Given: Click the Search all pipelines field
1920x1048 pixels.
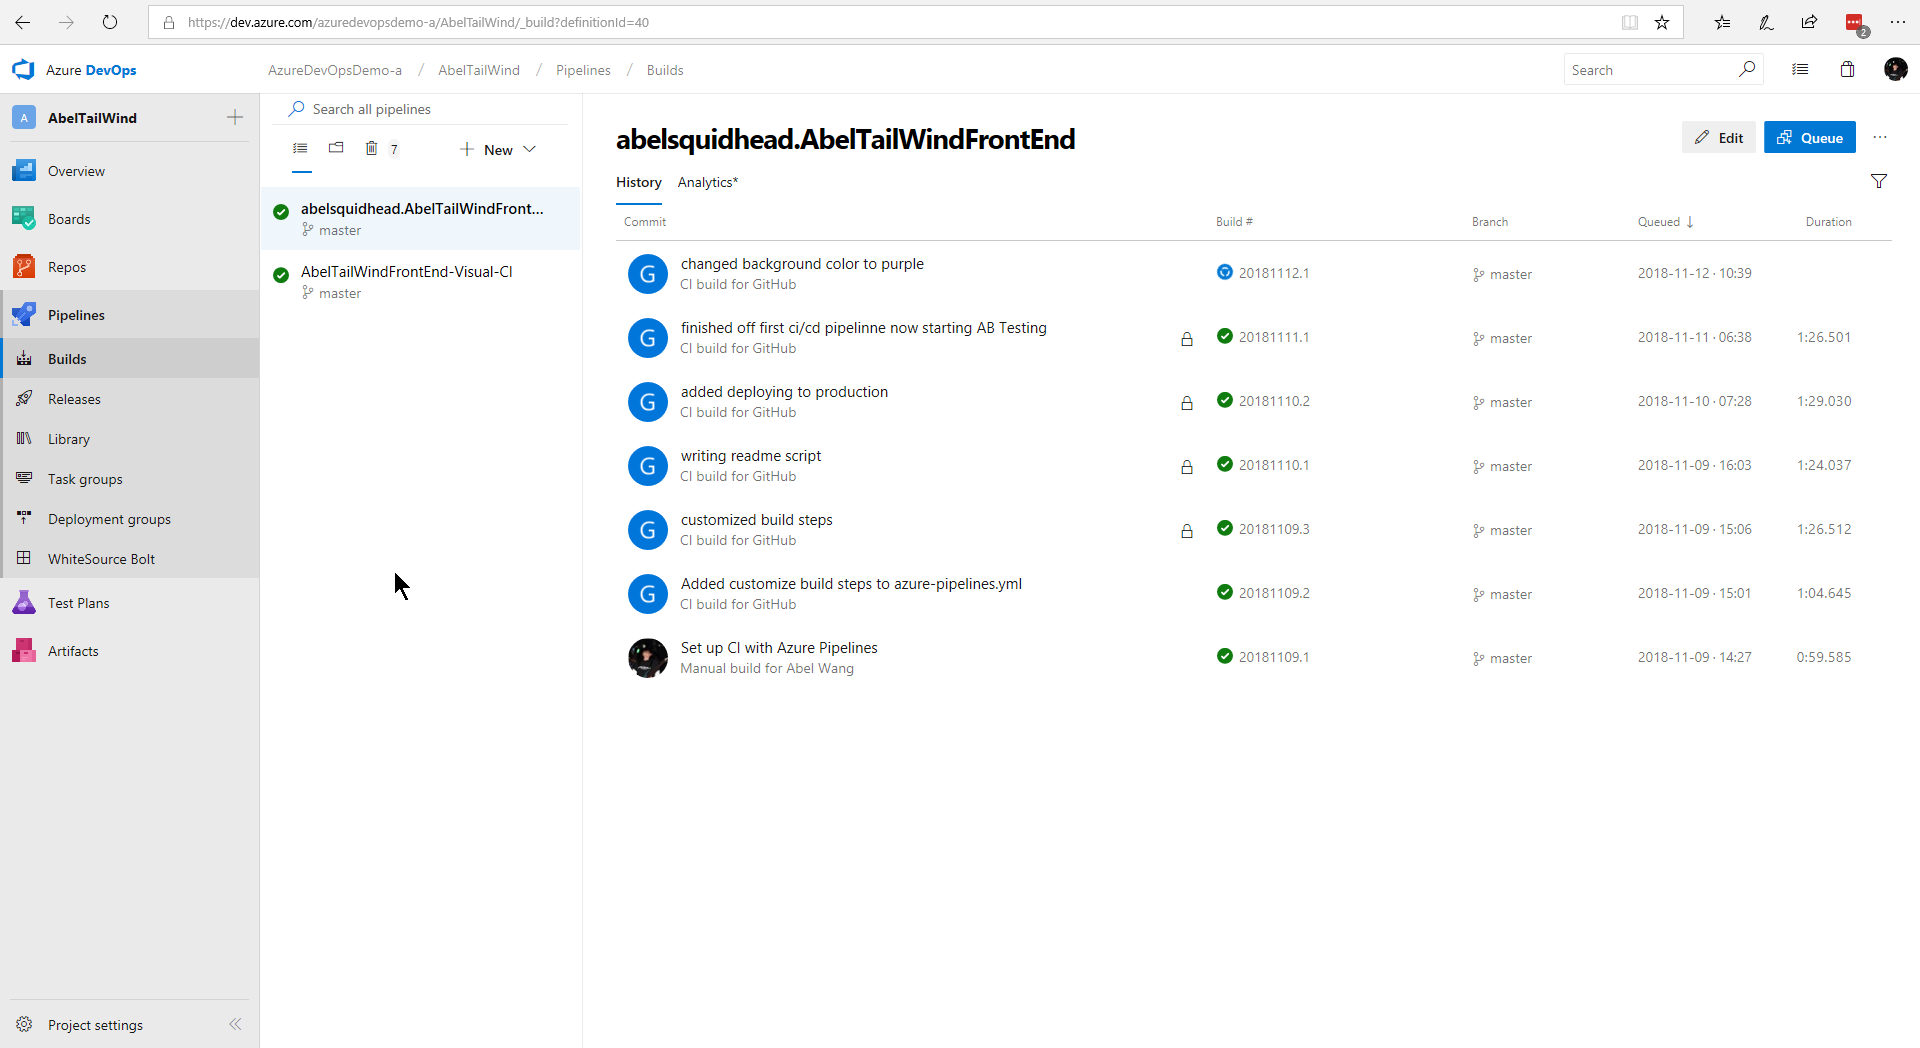Looking at the screenshot, I should (420, 109).
